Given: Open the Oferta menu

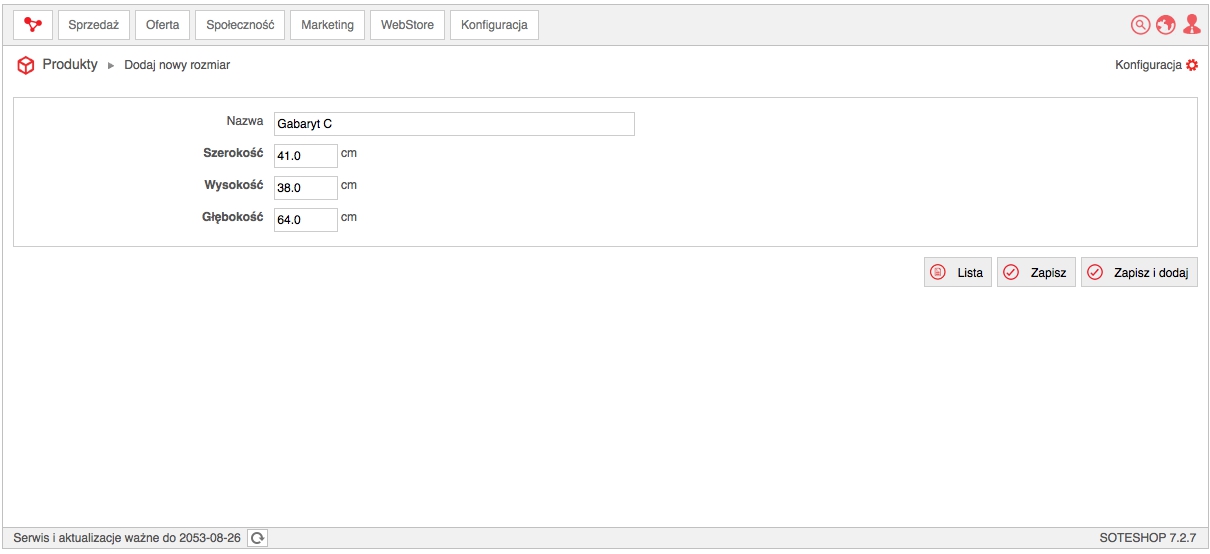Looking at the screenshot, I should tap(162, 25).
